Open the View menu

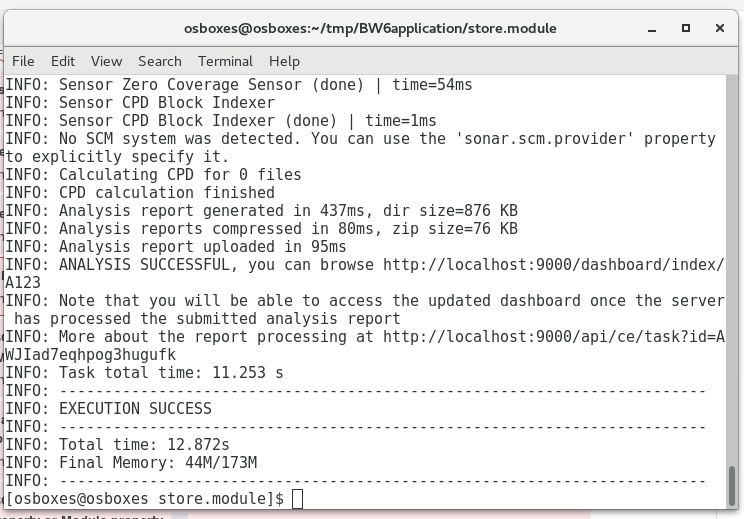click(x=106, y=61)
